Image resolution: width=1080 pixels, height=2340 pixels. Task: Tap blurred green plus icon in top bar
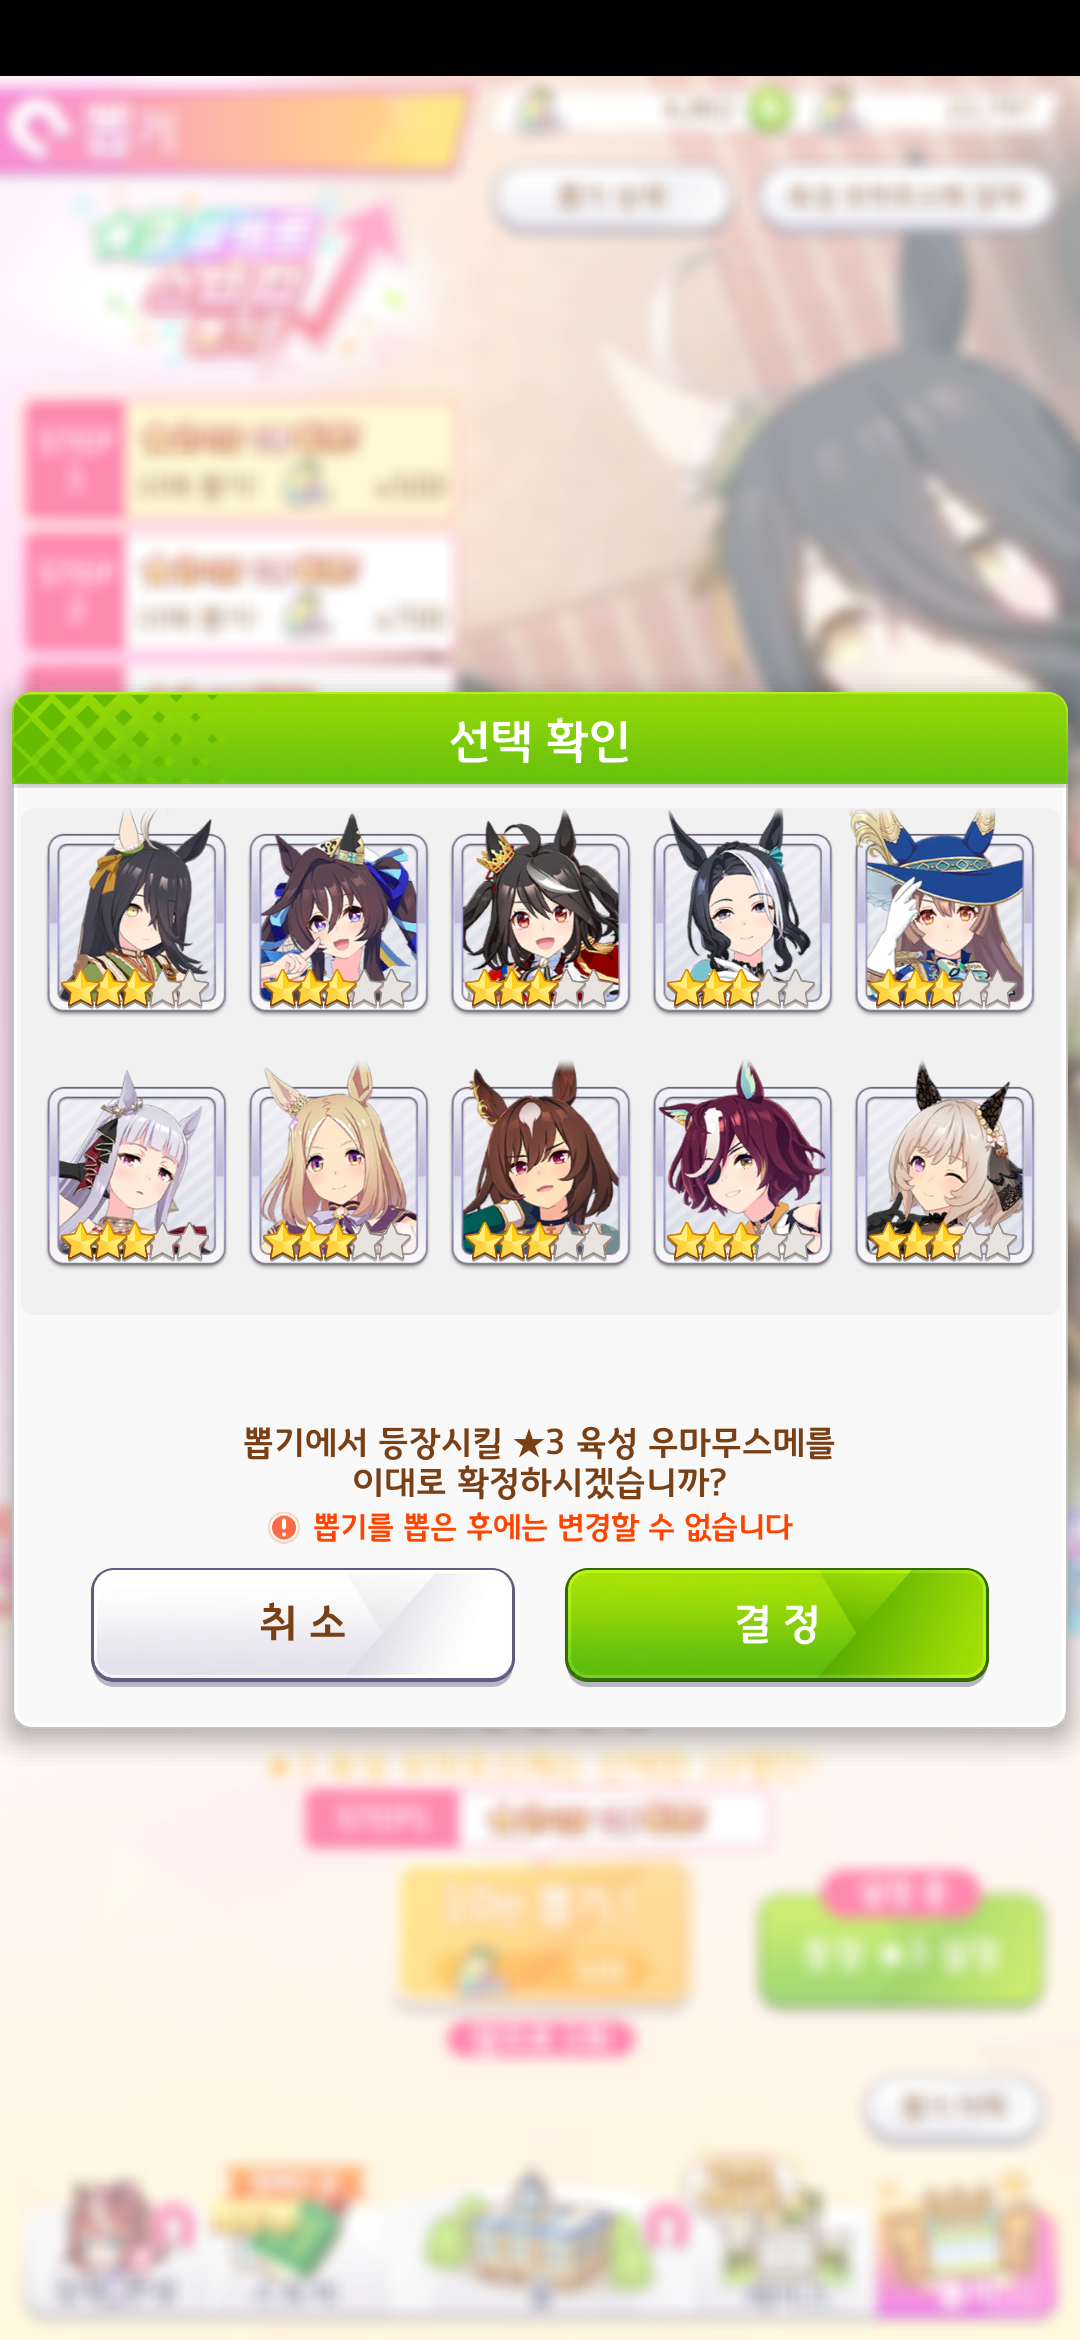click(x=769, y=110)
